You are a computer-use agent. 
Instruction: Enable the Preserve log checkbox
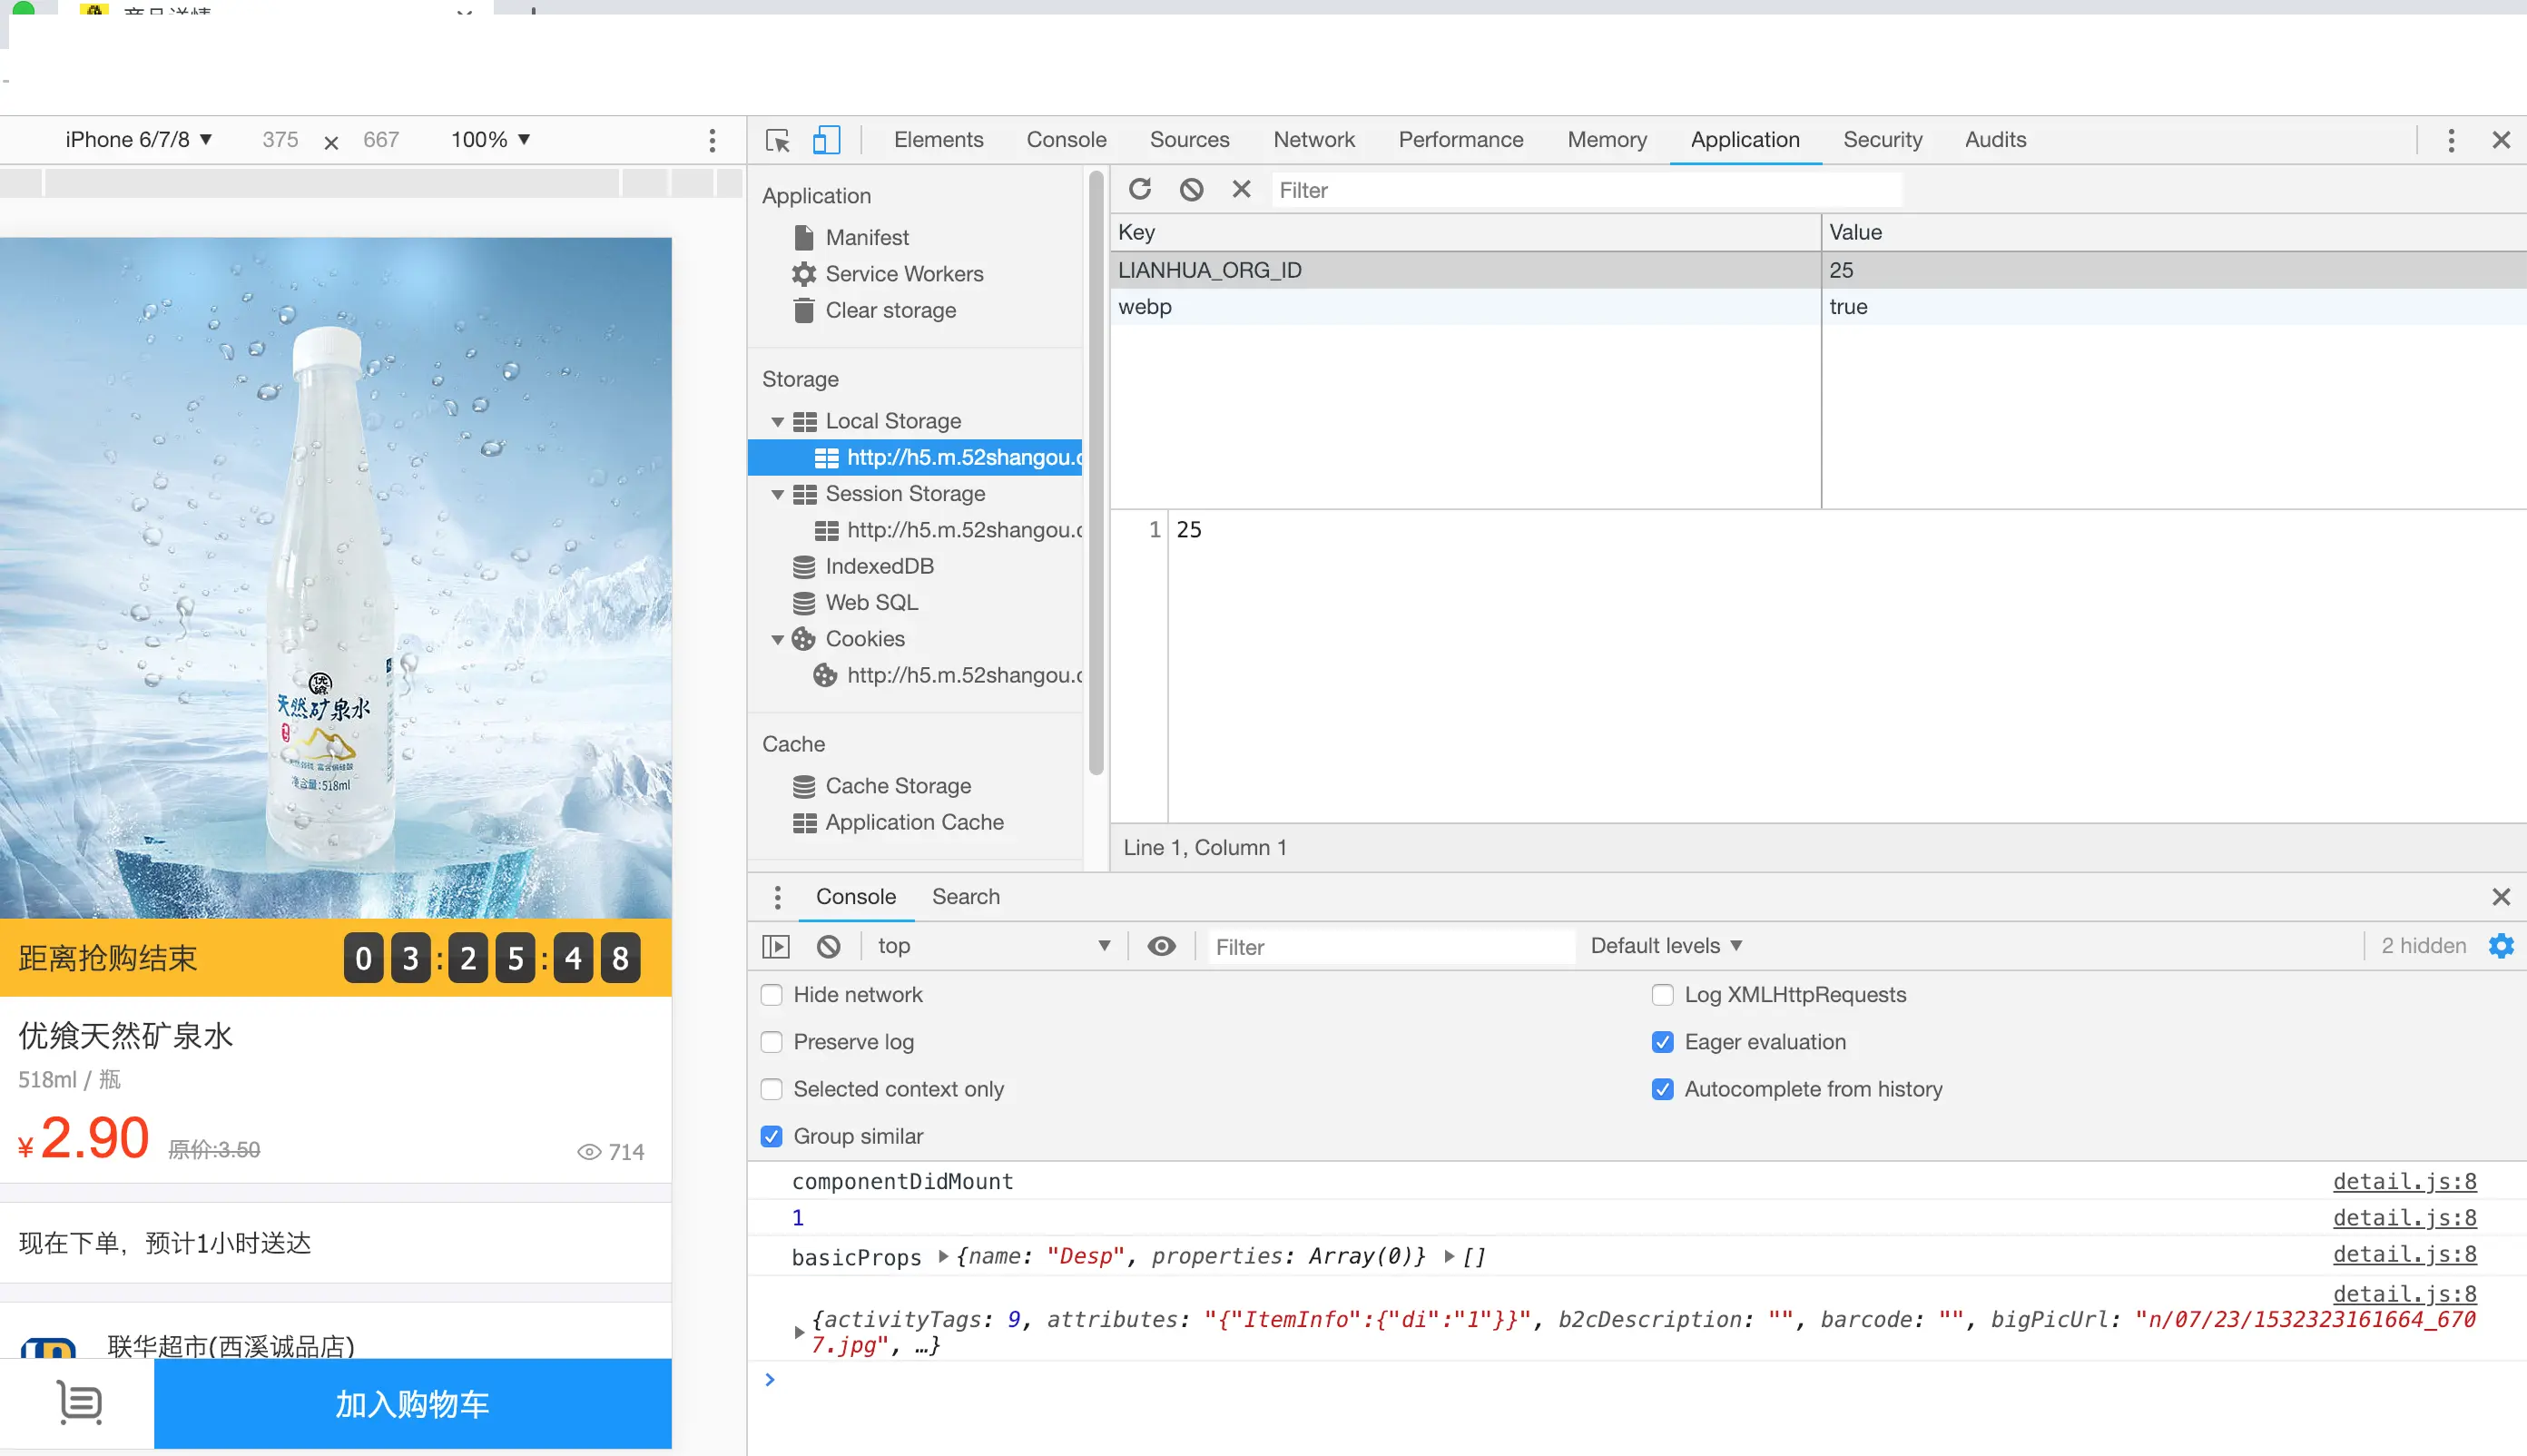(771, 1042)
